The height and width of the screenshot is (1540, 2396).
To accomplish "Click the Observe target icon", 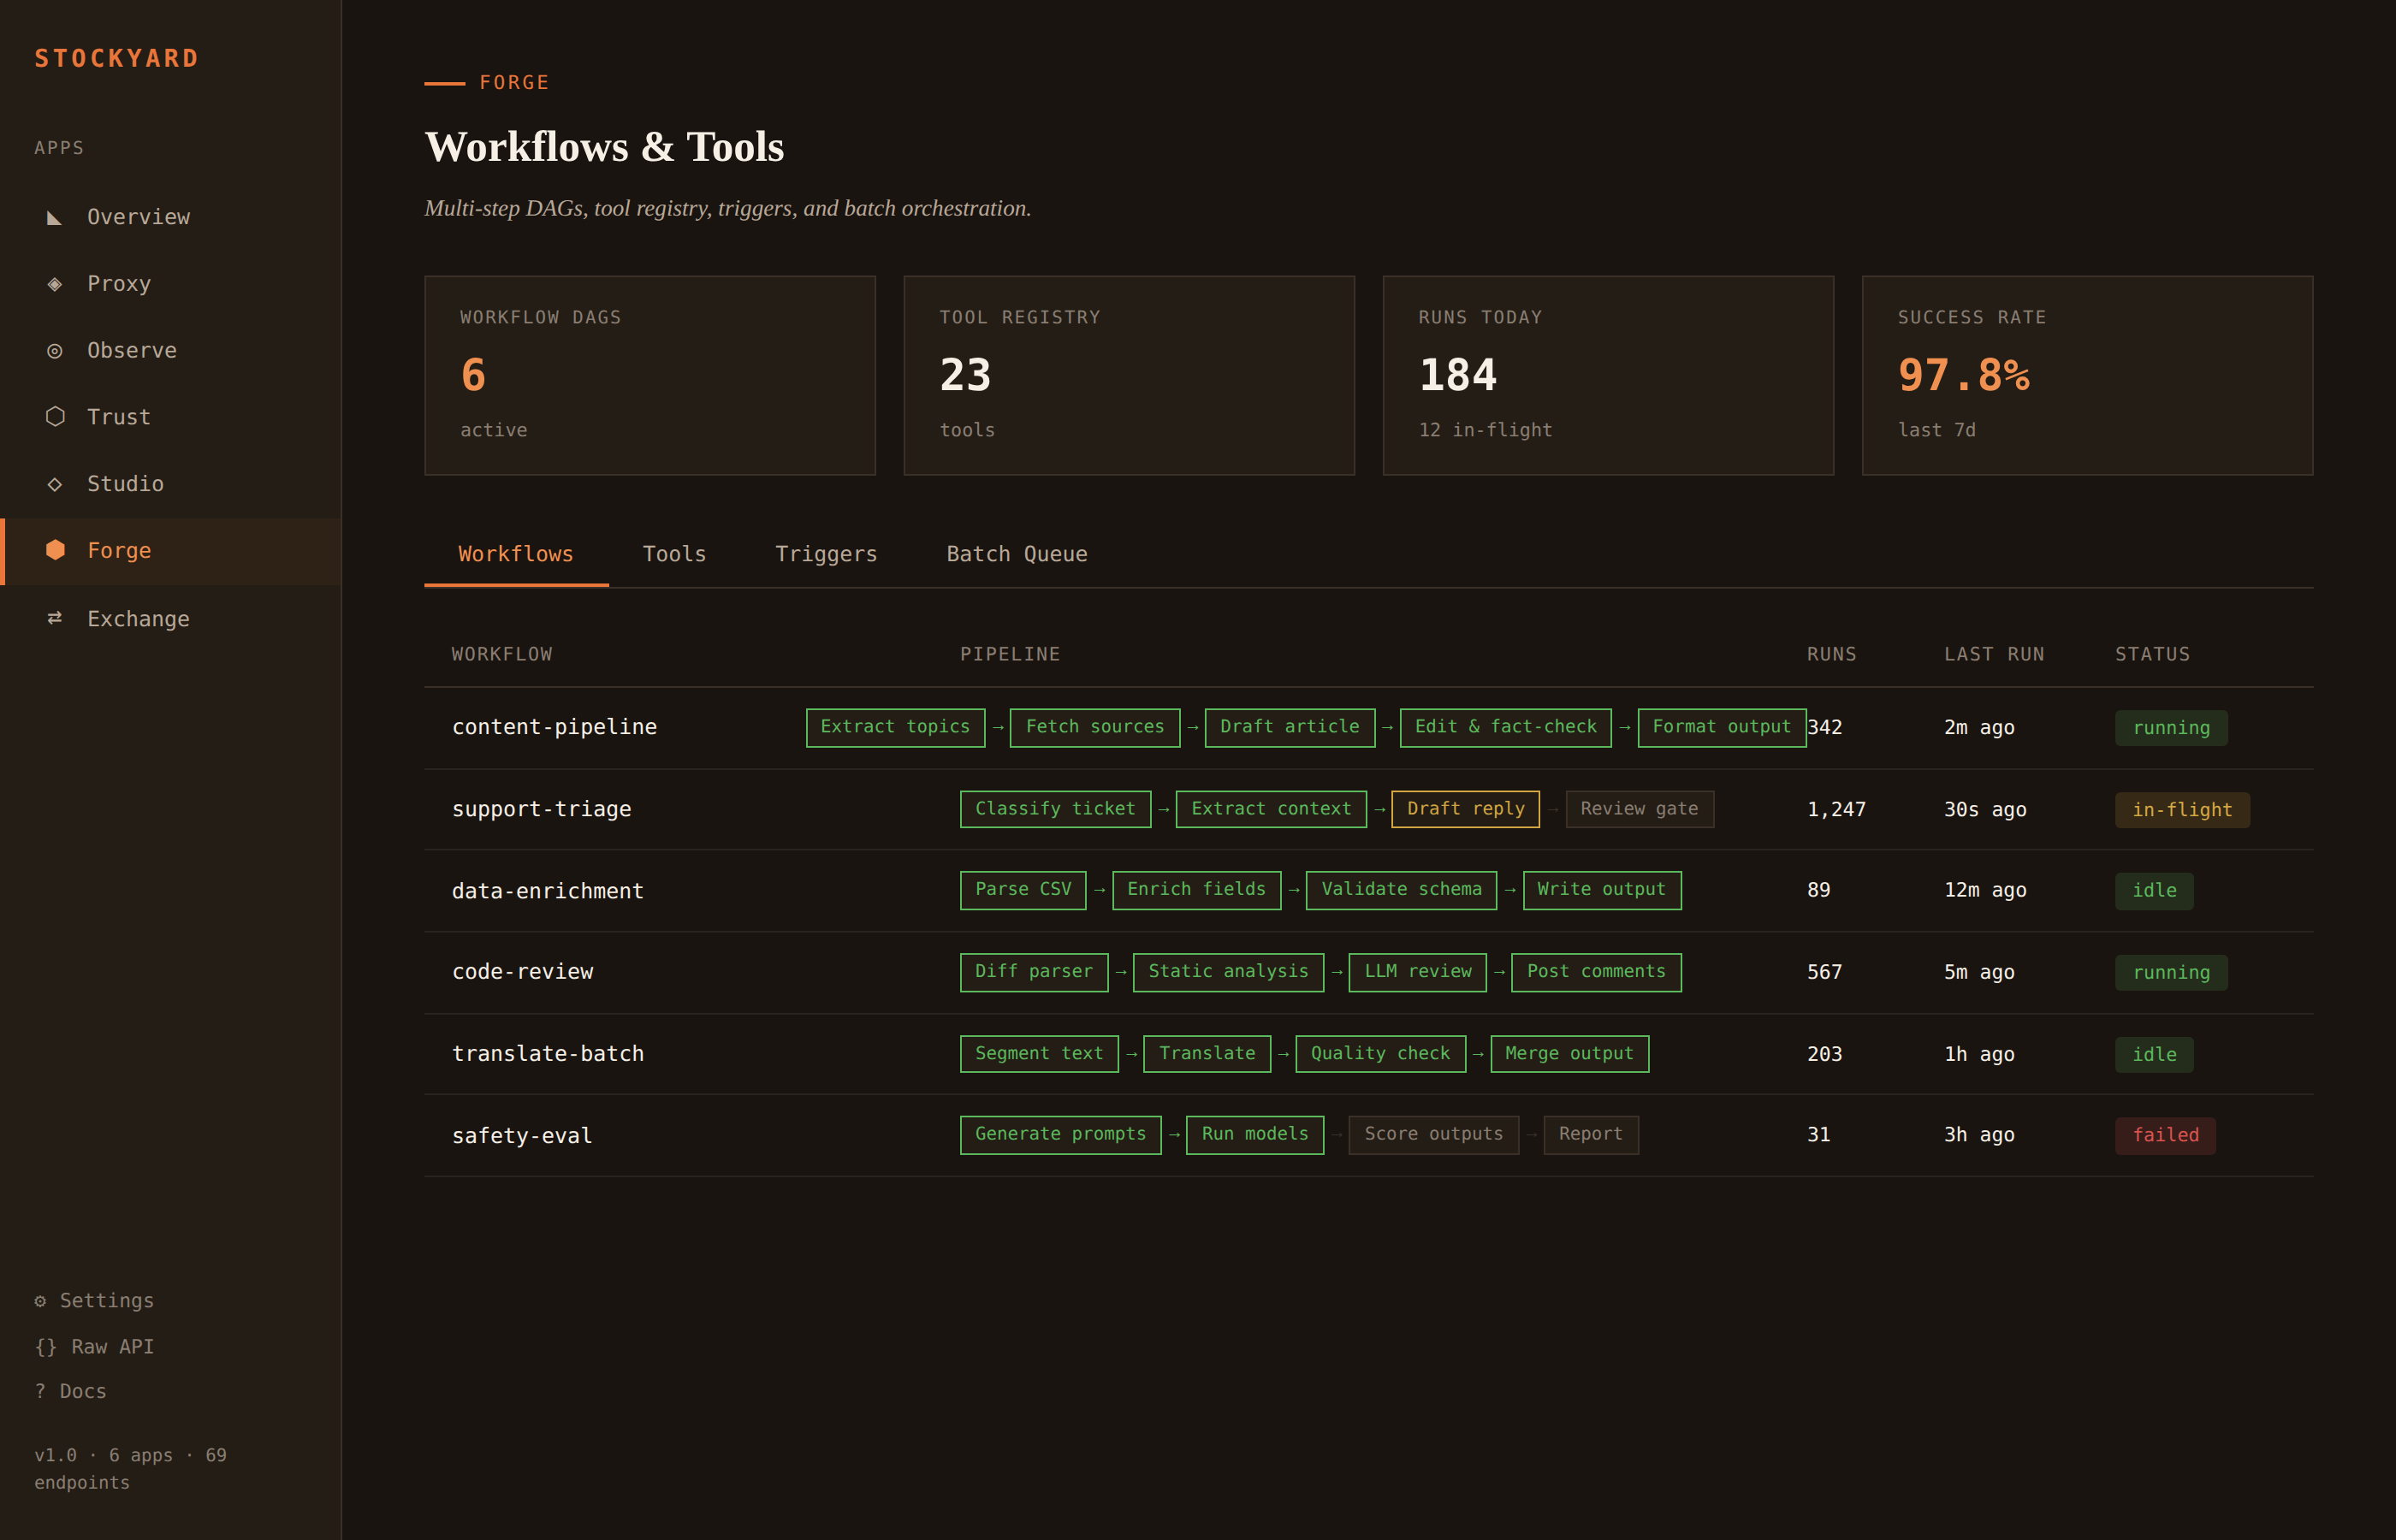I will click(56, 350).
